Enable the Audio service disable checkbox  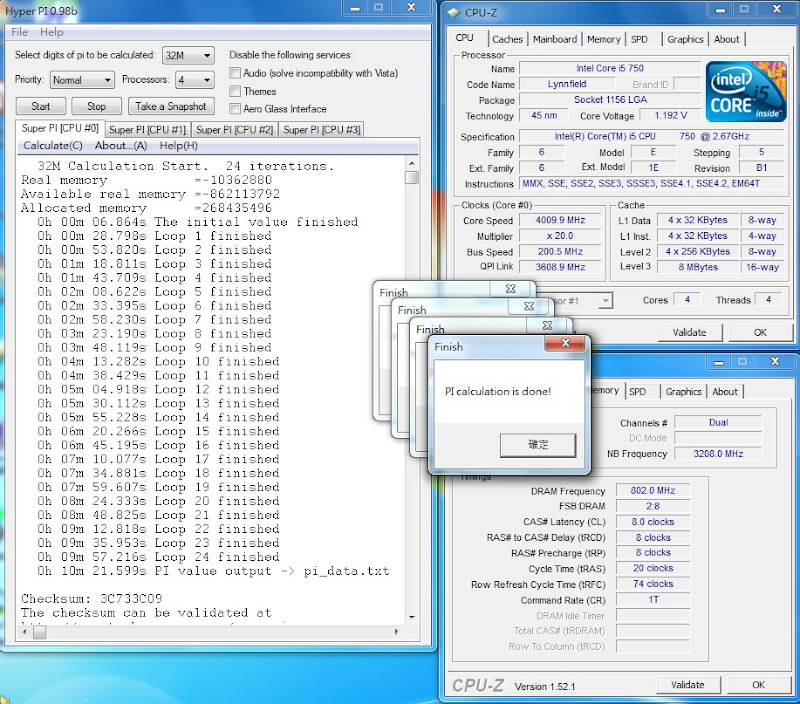[235, 73]
